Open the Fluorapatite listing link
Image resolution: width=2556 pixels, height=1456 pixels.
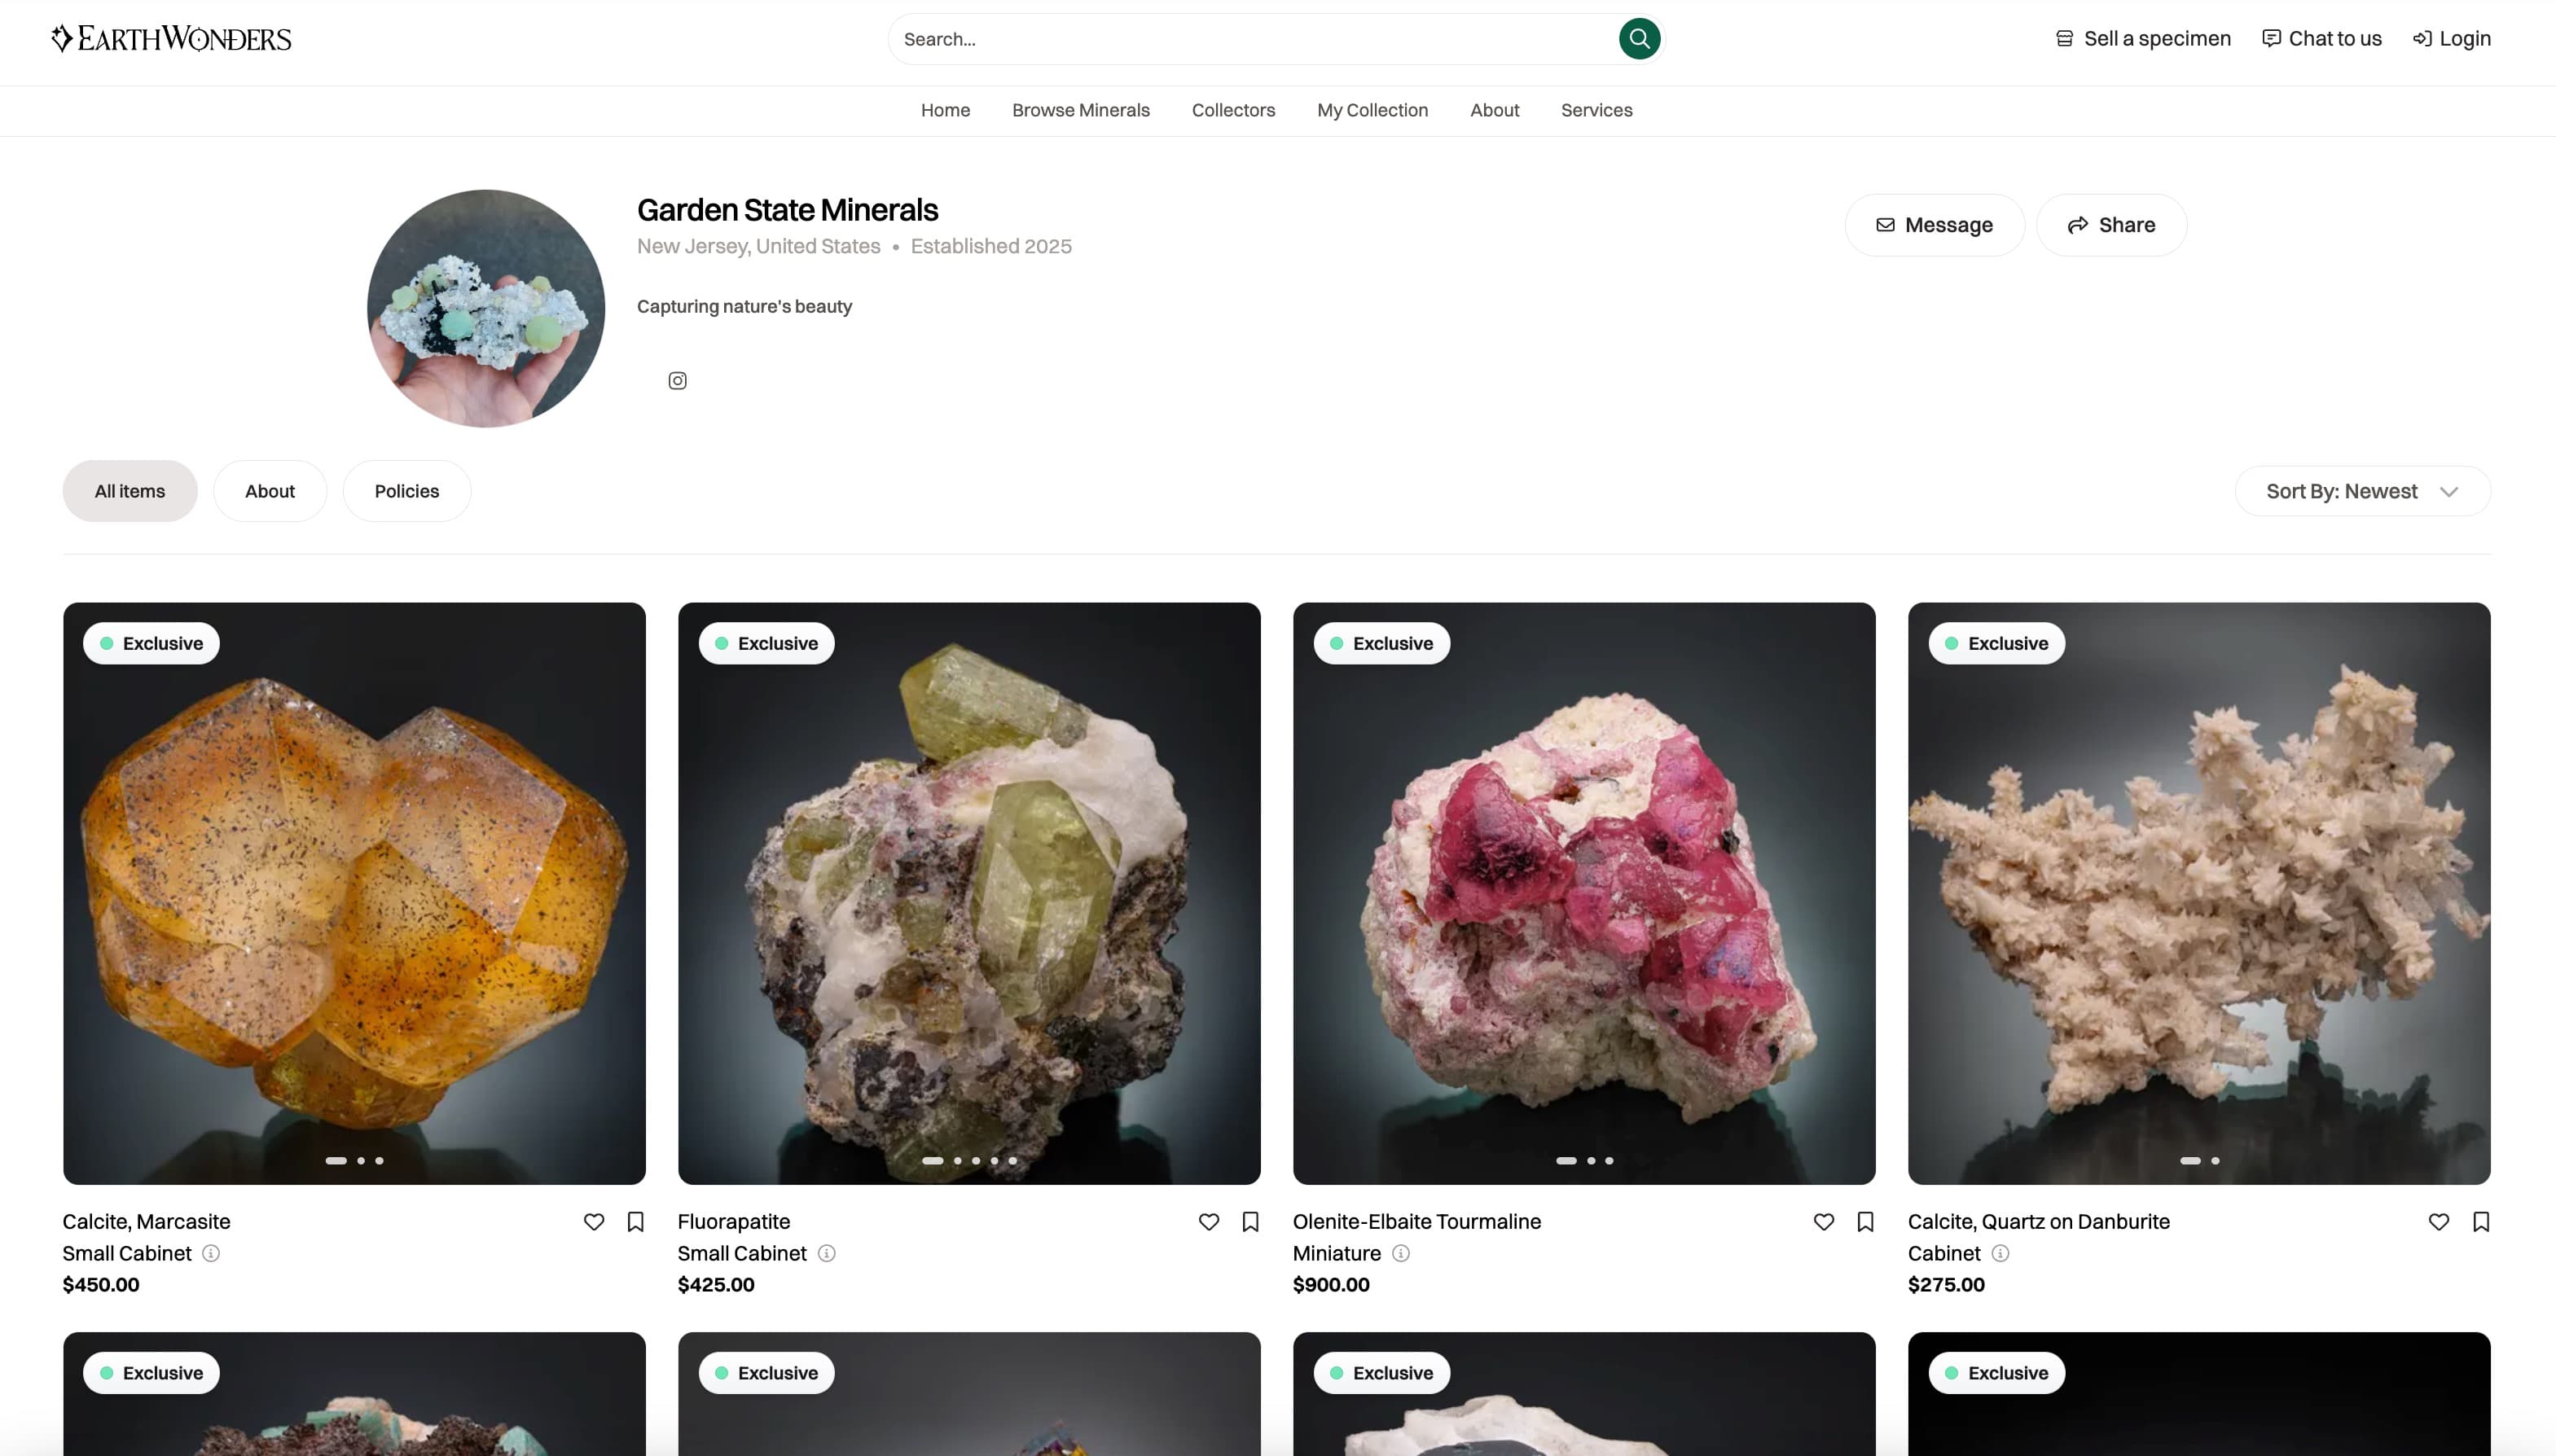(733, 1221)
